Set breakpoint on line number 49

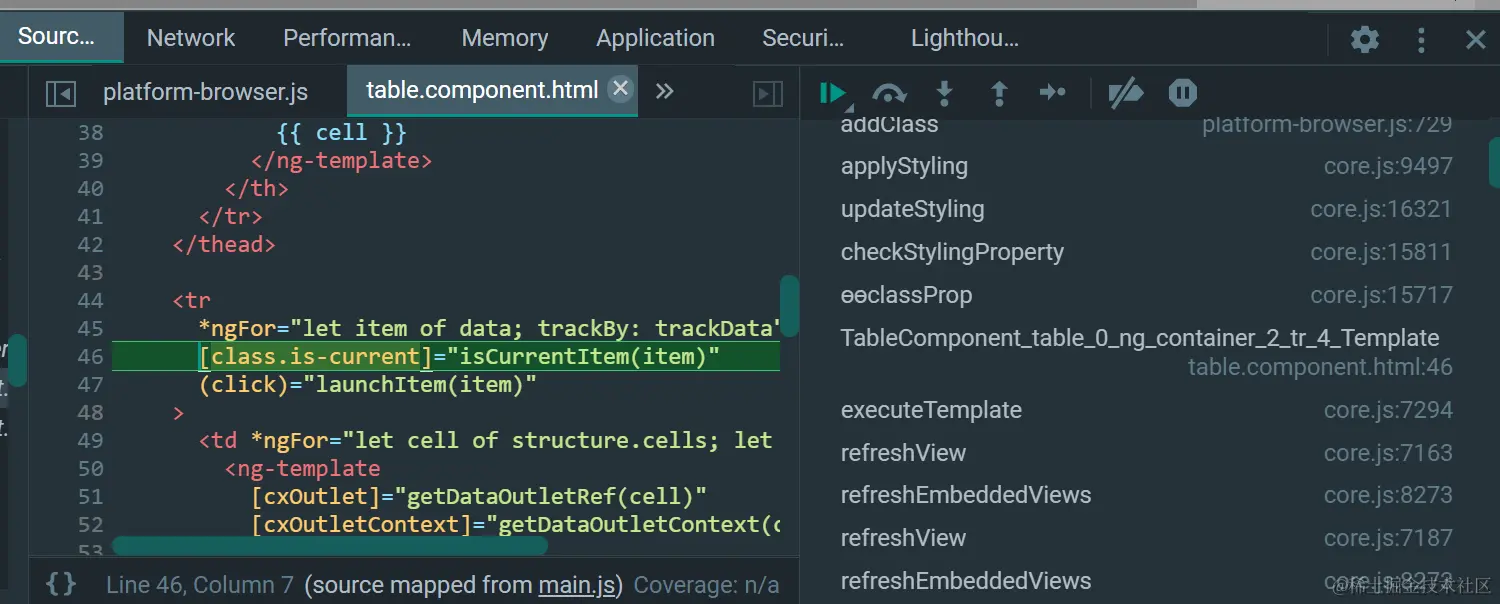[90, 440]
